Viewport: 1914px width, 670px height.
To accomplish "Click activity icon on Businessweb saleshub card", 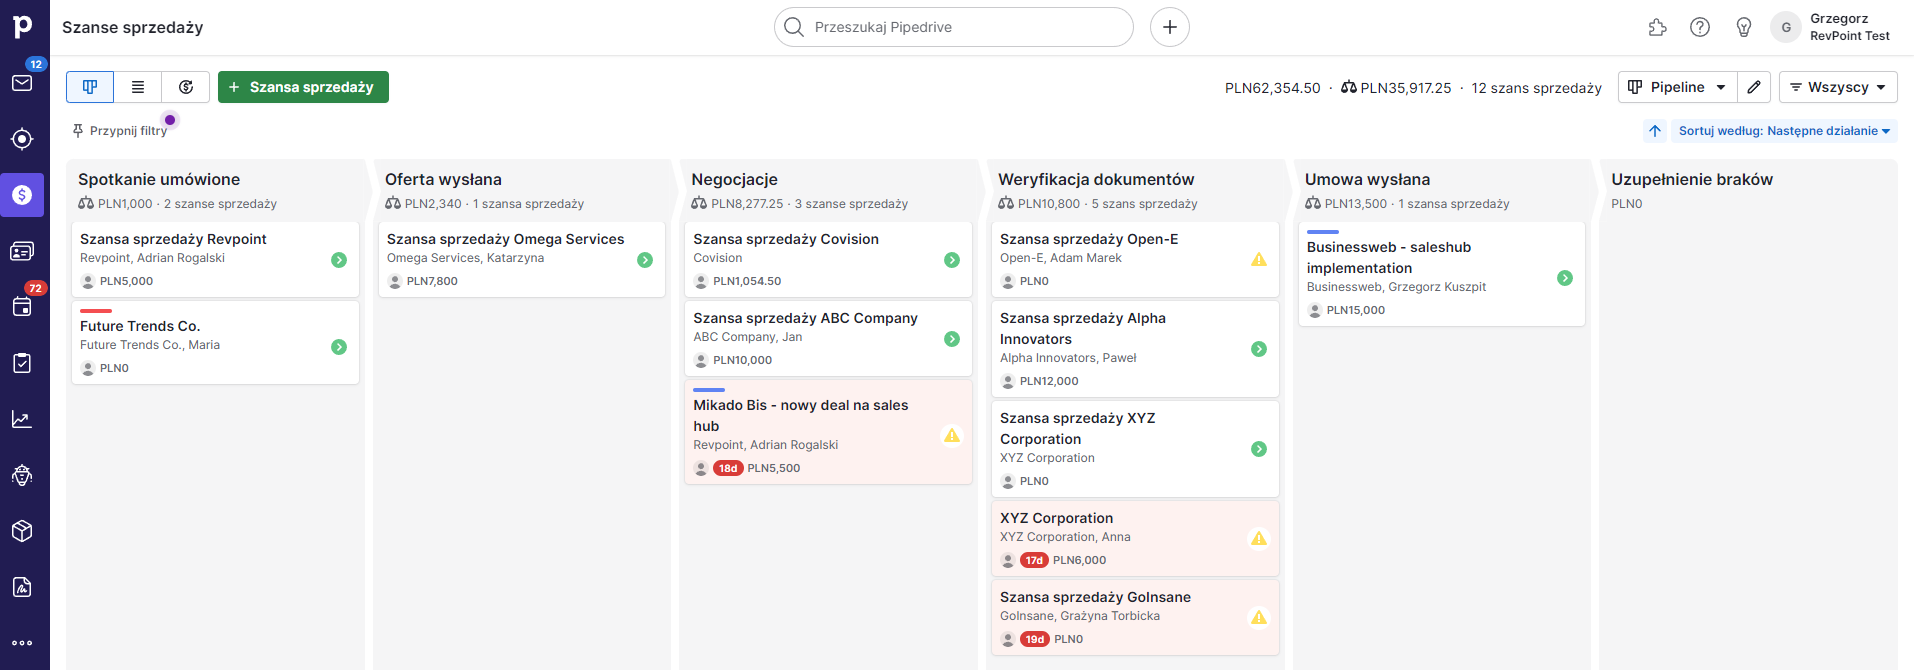I will pyautogui.click(x=1565, y=278).
